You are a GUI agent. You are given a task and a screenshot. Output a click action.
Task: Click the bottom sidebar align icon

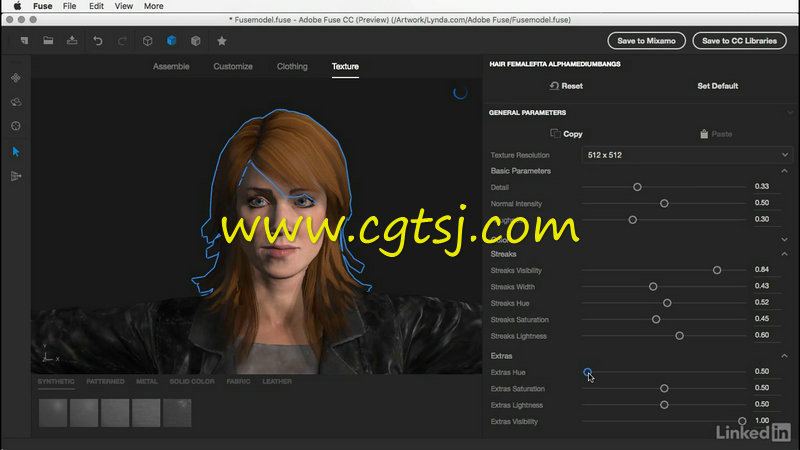[x=16, y=176]
